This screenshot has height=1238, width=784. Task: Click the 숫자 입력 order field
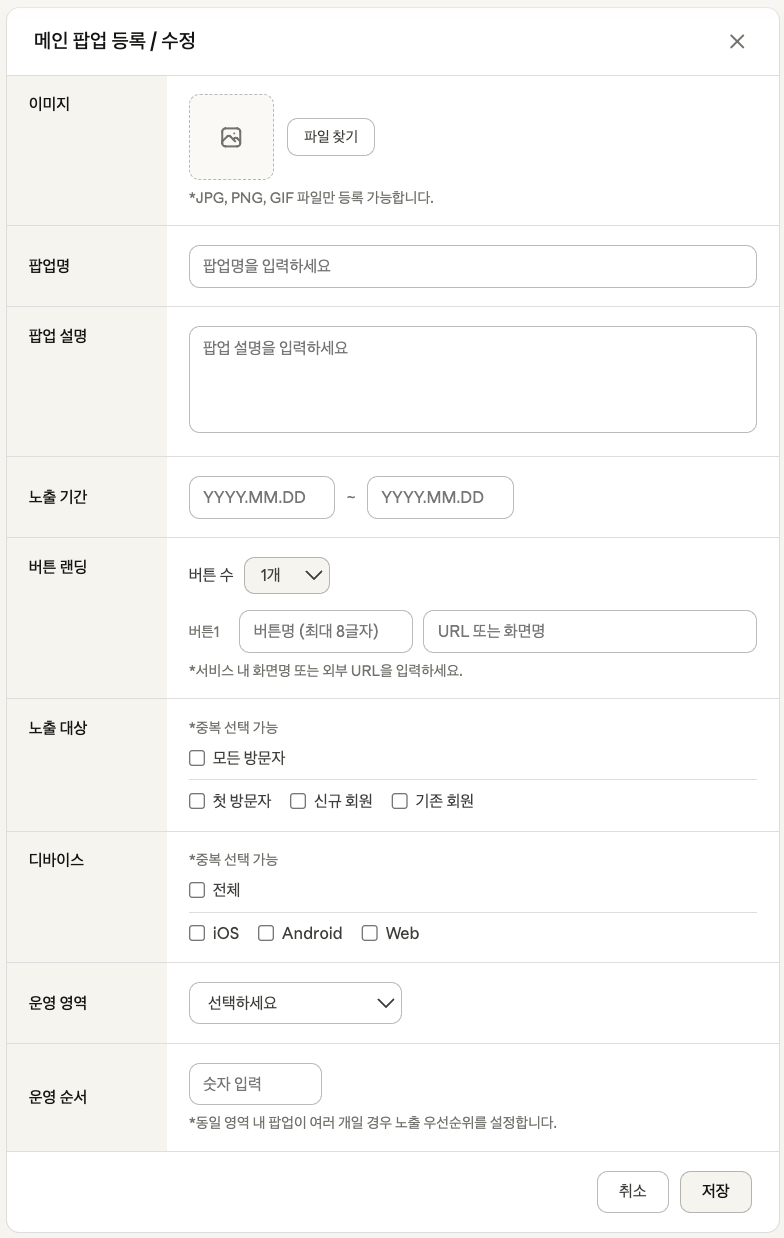[255, 1084]
